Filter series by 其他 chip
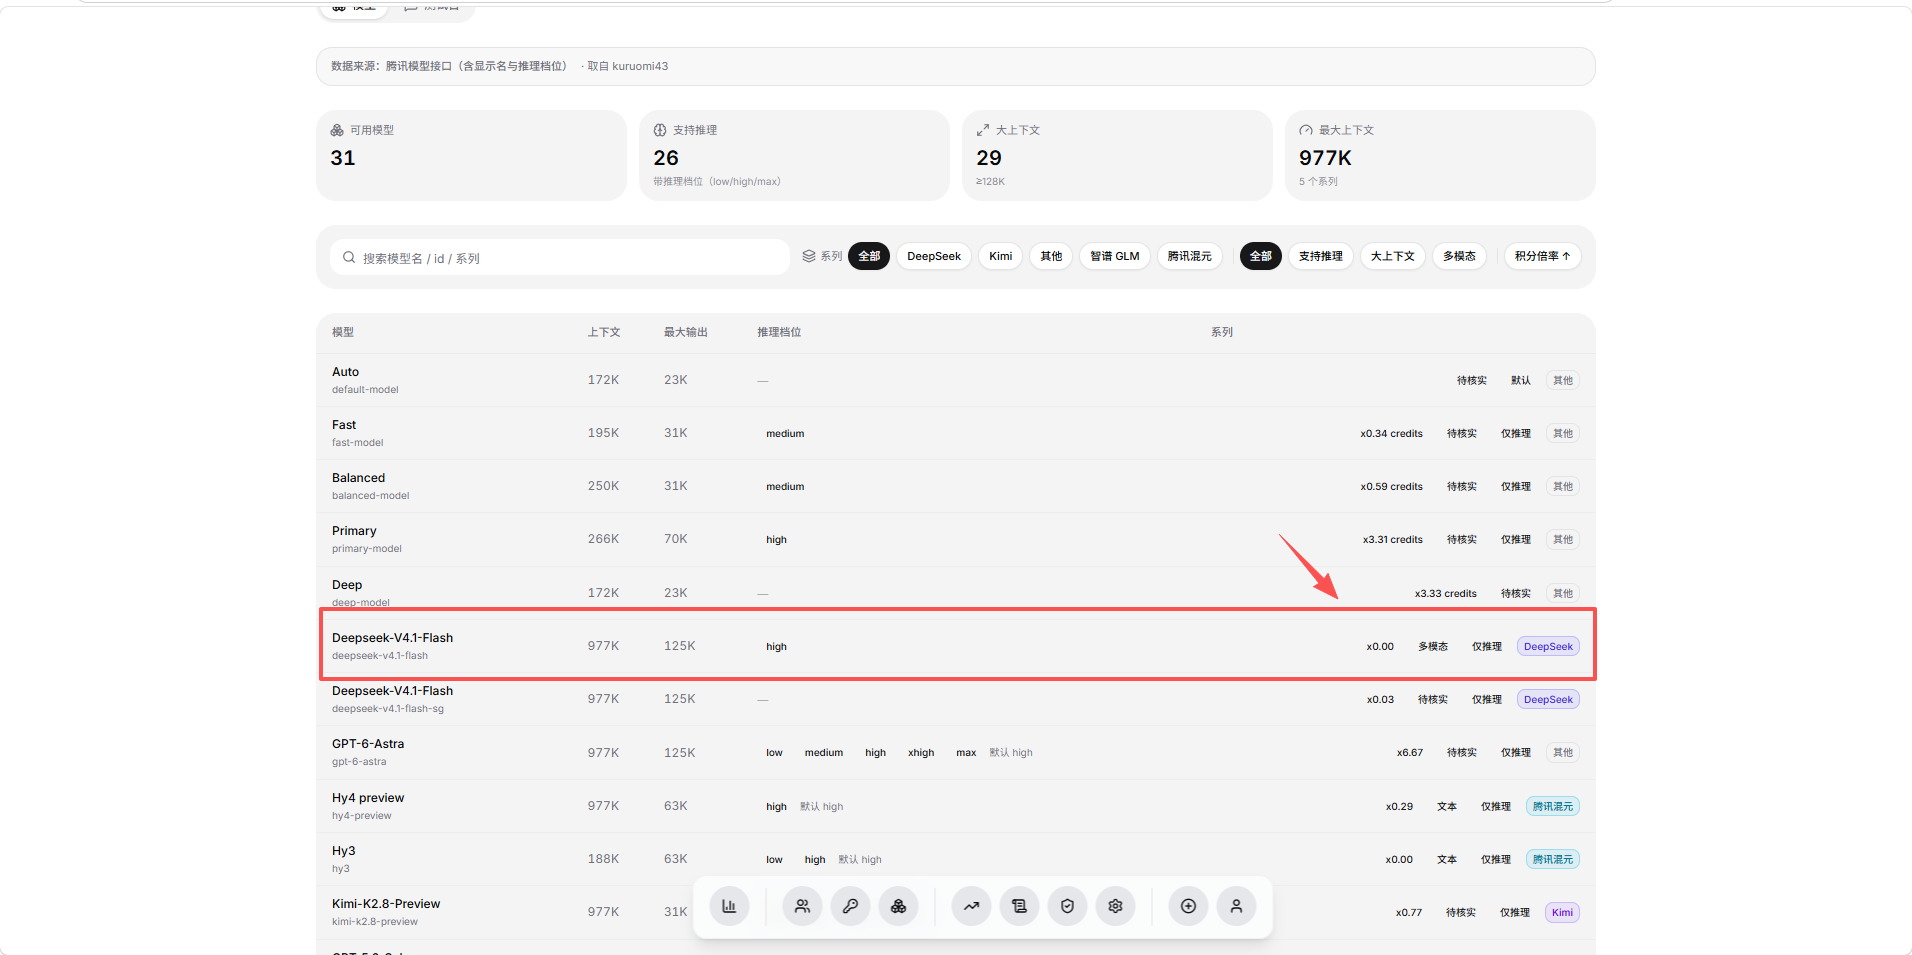 click(x=1051, y=256)
